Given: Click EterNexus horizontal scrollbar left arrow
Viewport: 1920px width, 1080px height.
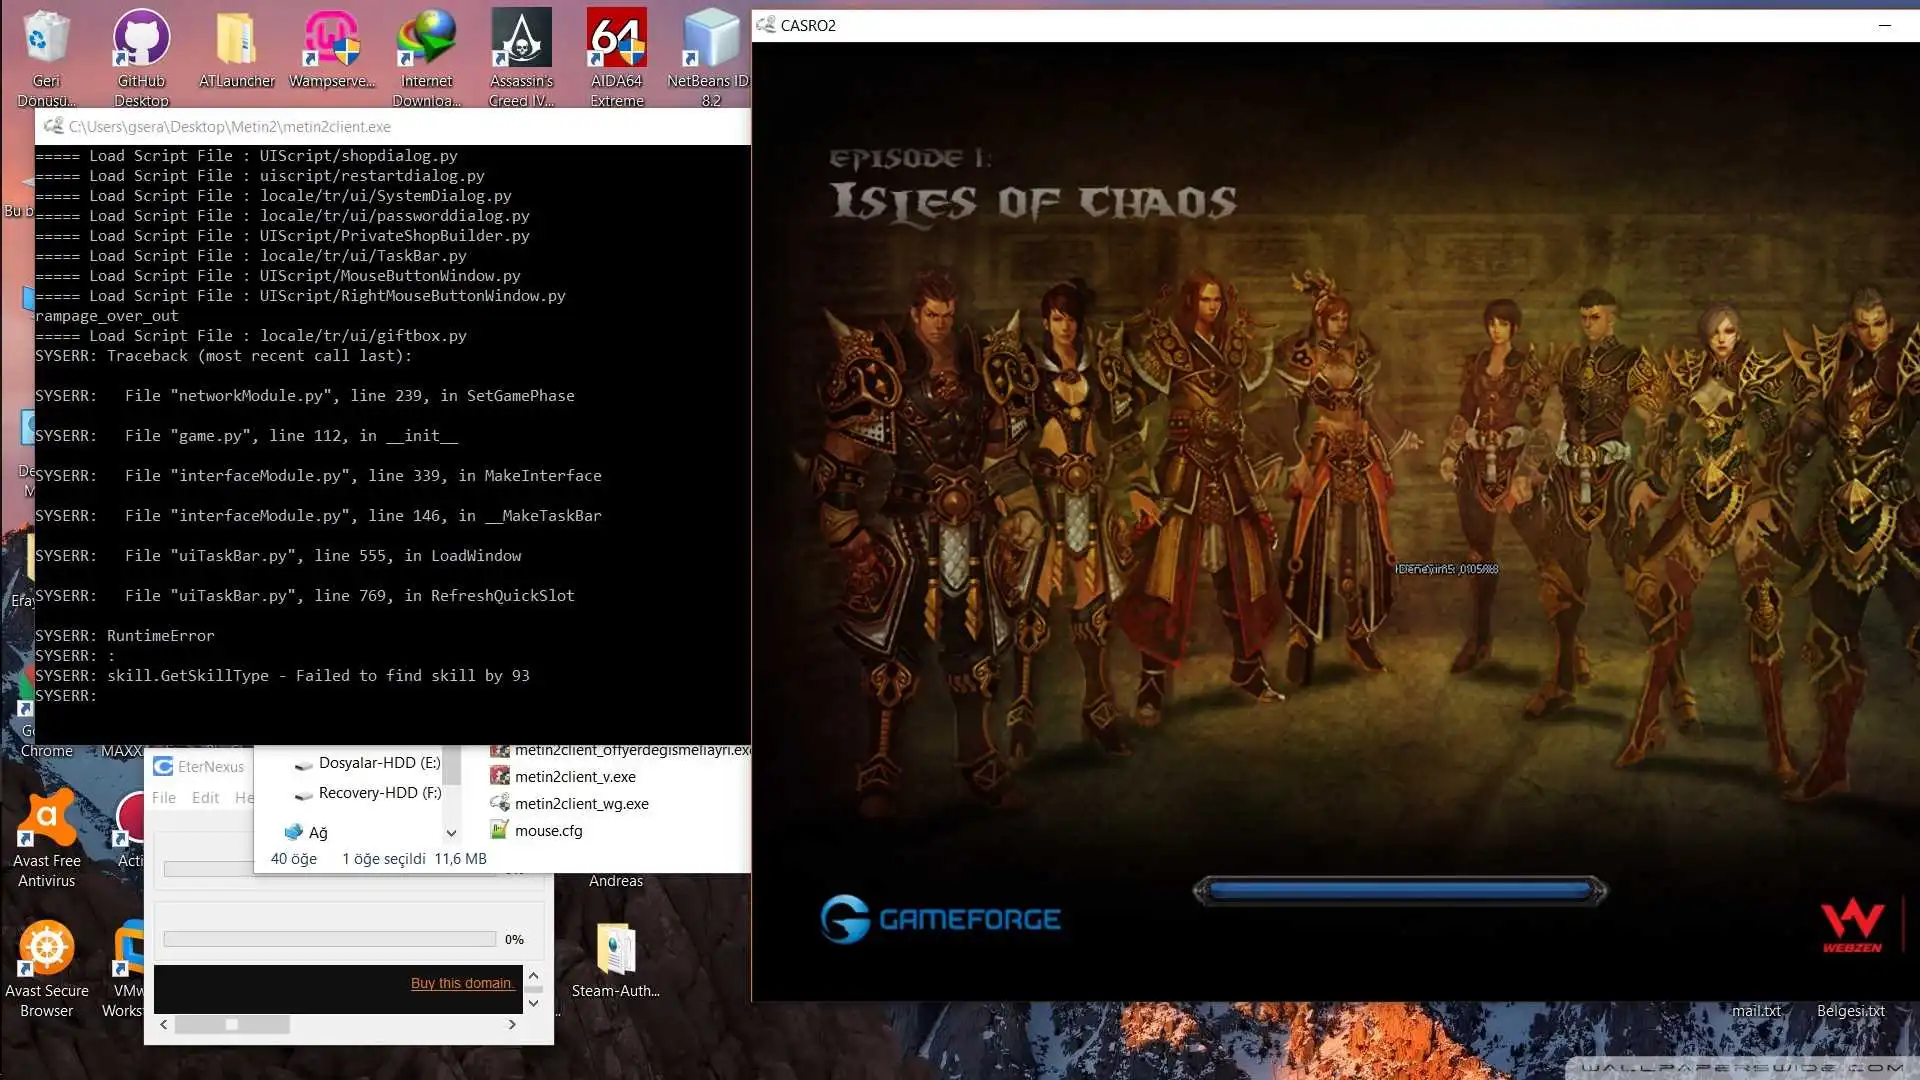Looking at the screenshot, I should (164, 1024).
